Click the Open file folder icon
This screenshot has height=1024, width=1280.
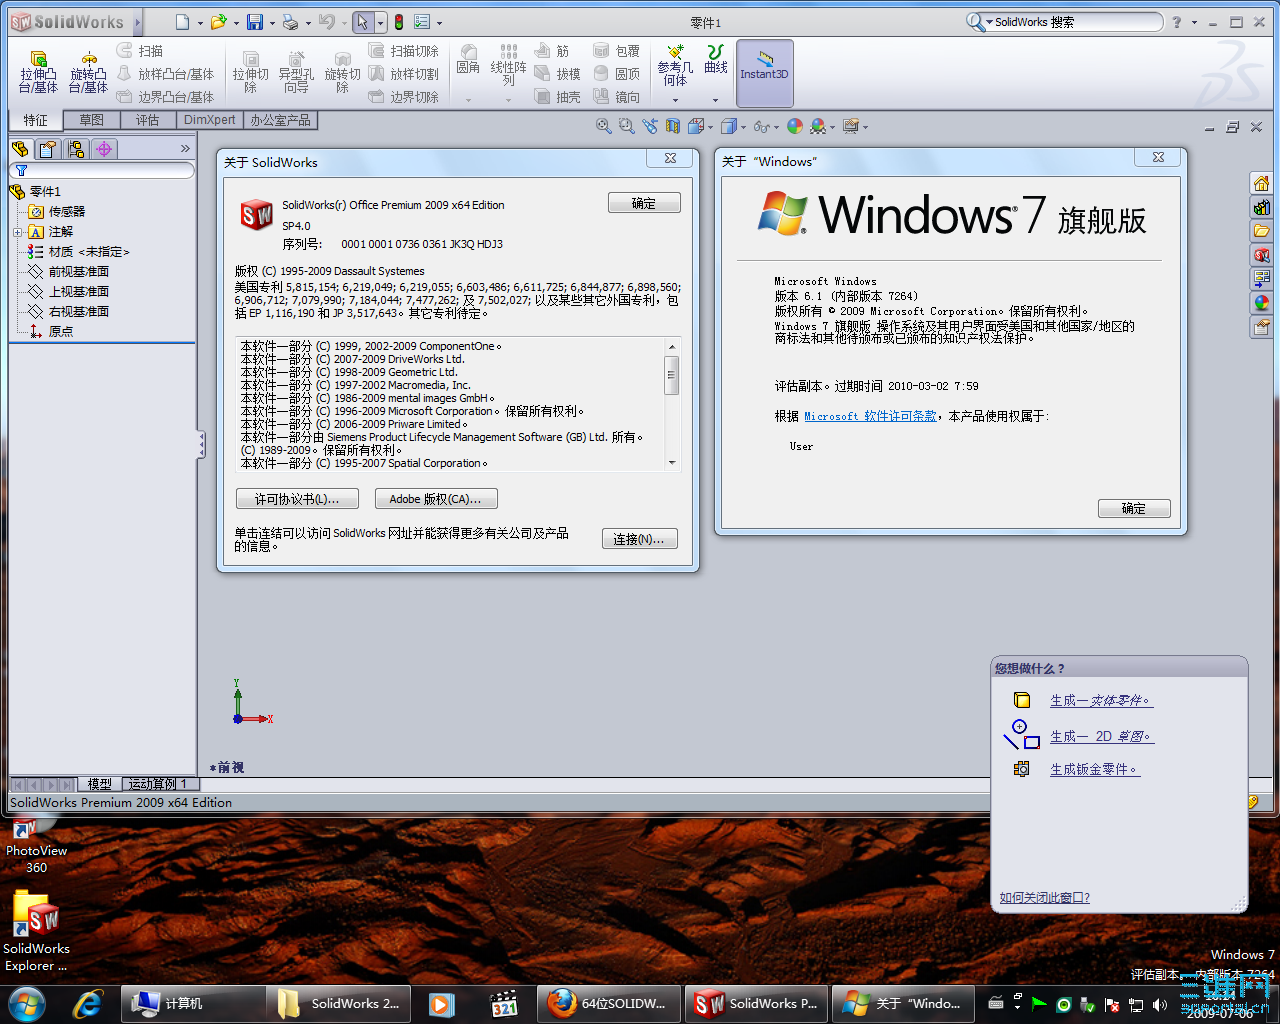[218, 22]
